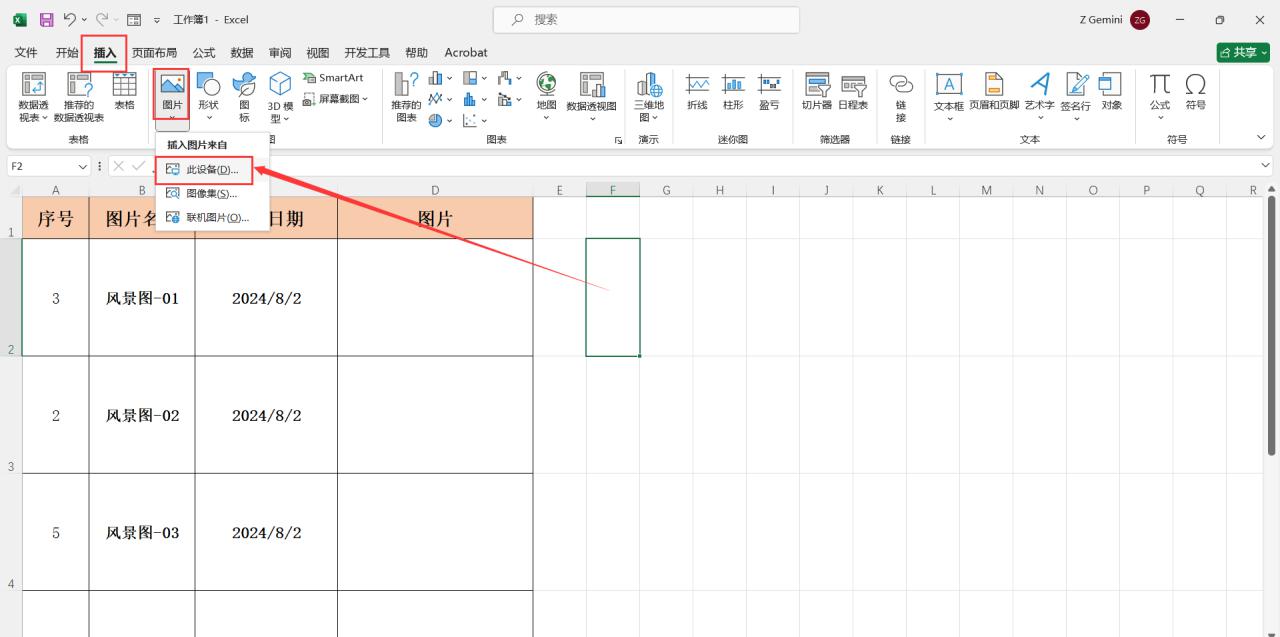Screen dimensions: 1280x637
Task: Click the Pictures (图片) ribbon button
Action: coord(172,94)
